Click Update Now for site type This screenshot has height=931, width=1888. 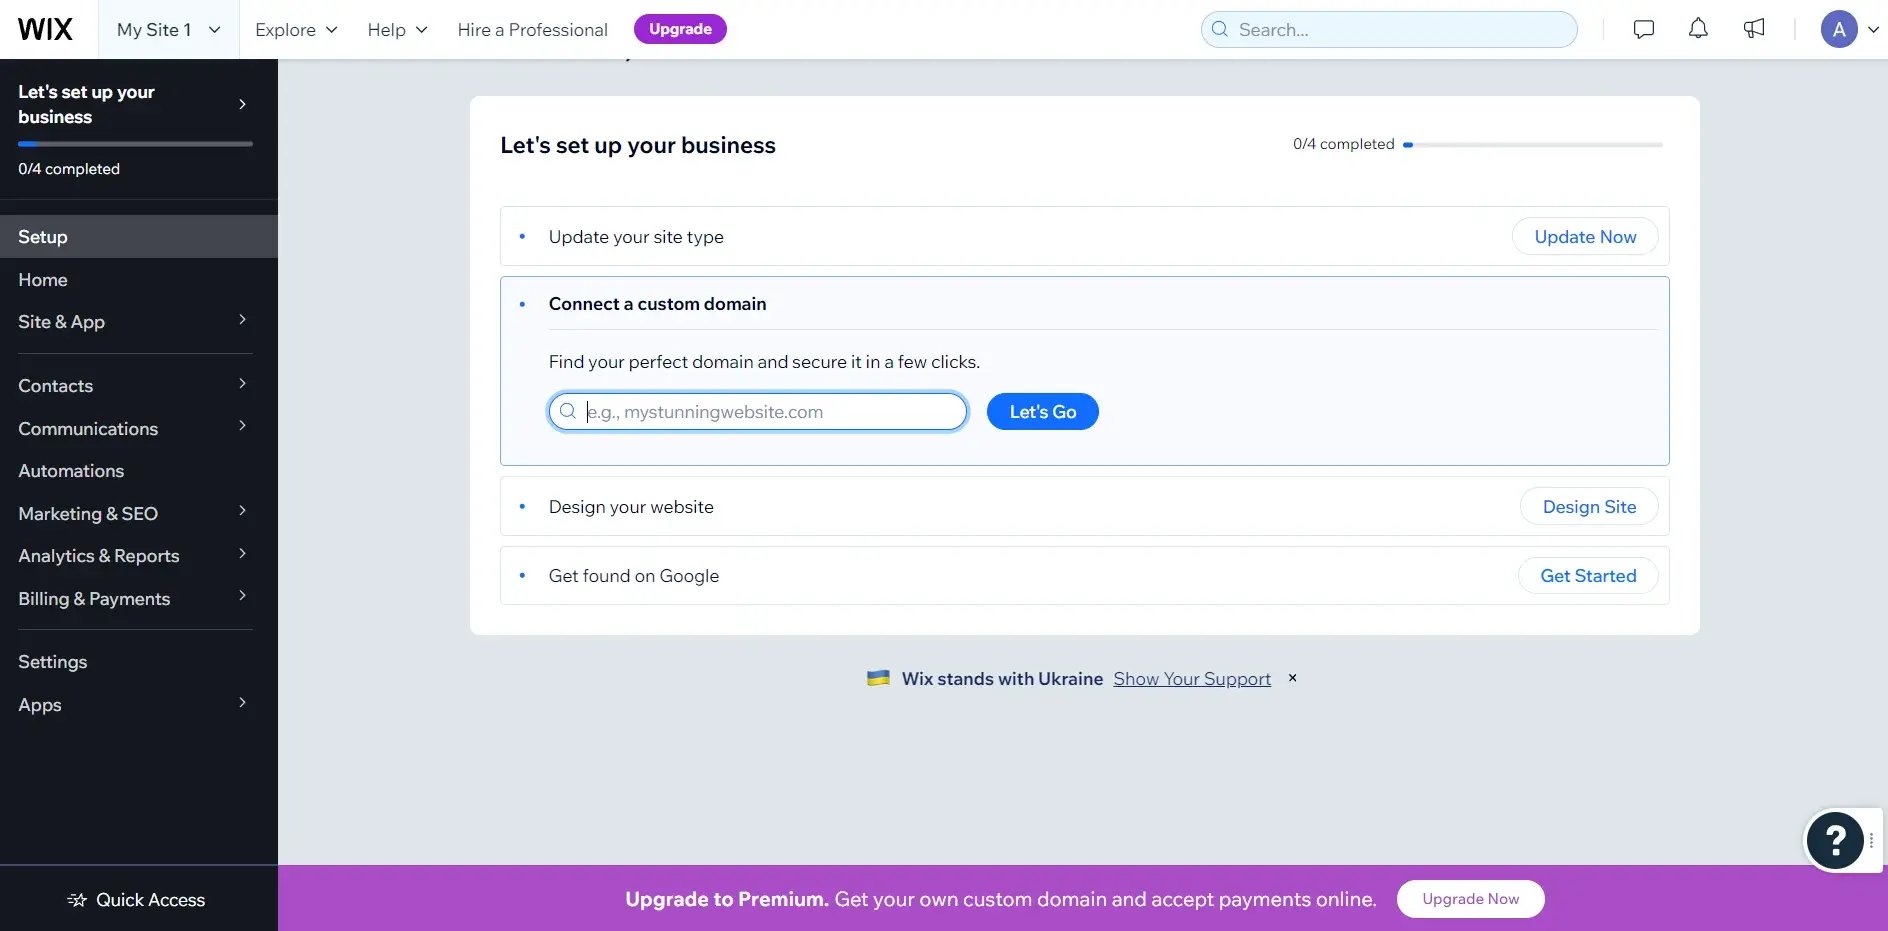pyautogui.click(x=1585, y=237)
